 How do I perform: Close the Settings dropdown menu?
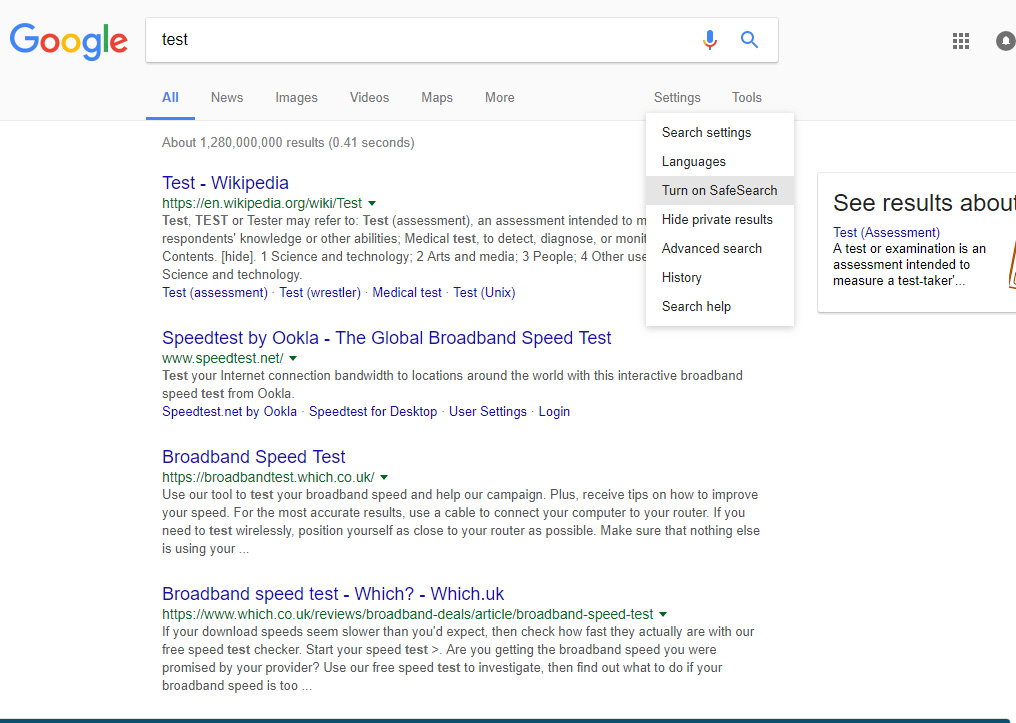[677, 98]
